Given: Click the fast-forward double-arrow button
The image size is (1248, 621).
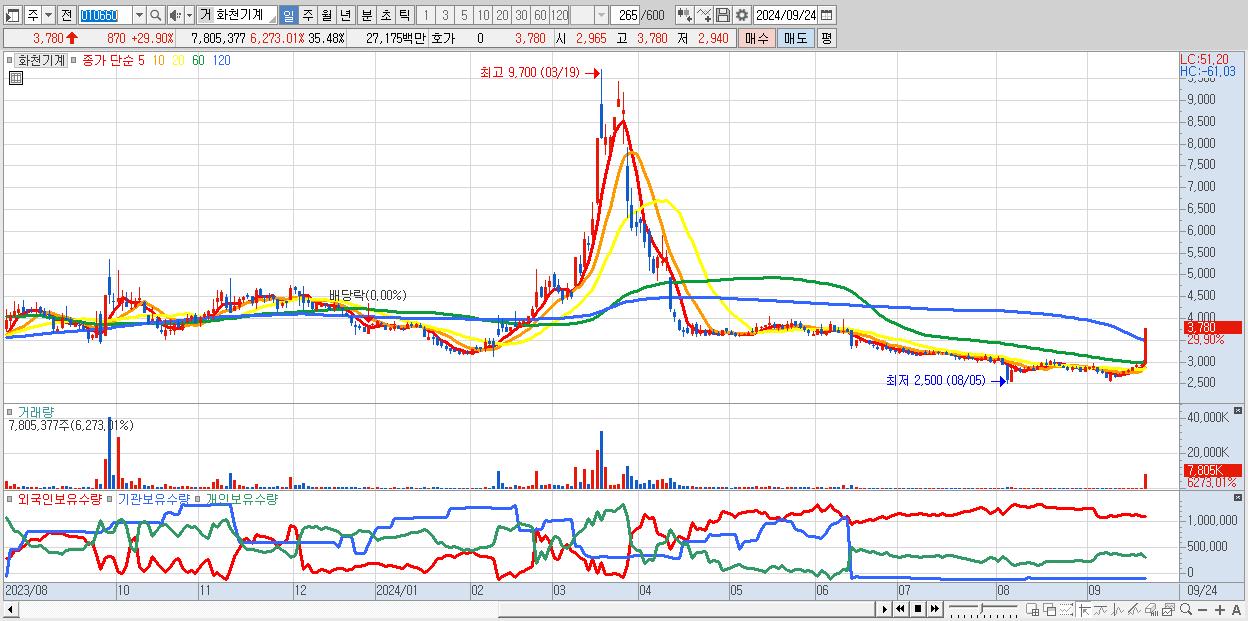Looking at the screenshot, I should coord(934,609).
